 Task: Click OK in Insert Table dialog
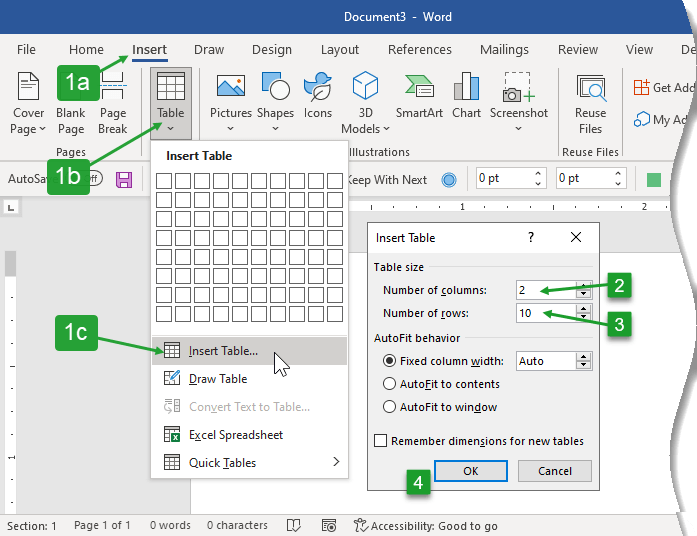pyautogui.click(x=471, y=471)
